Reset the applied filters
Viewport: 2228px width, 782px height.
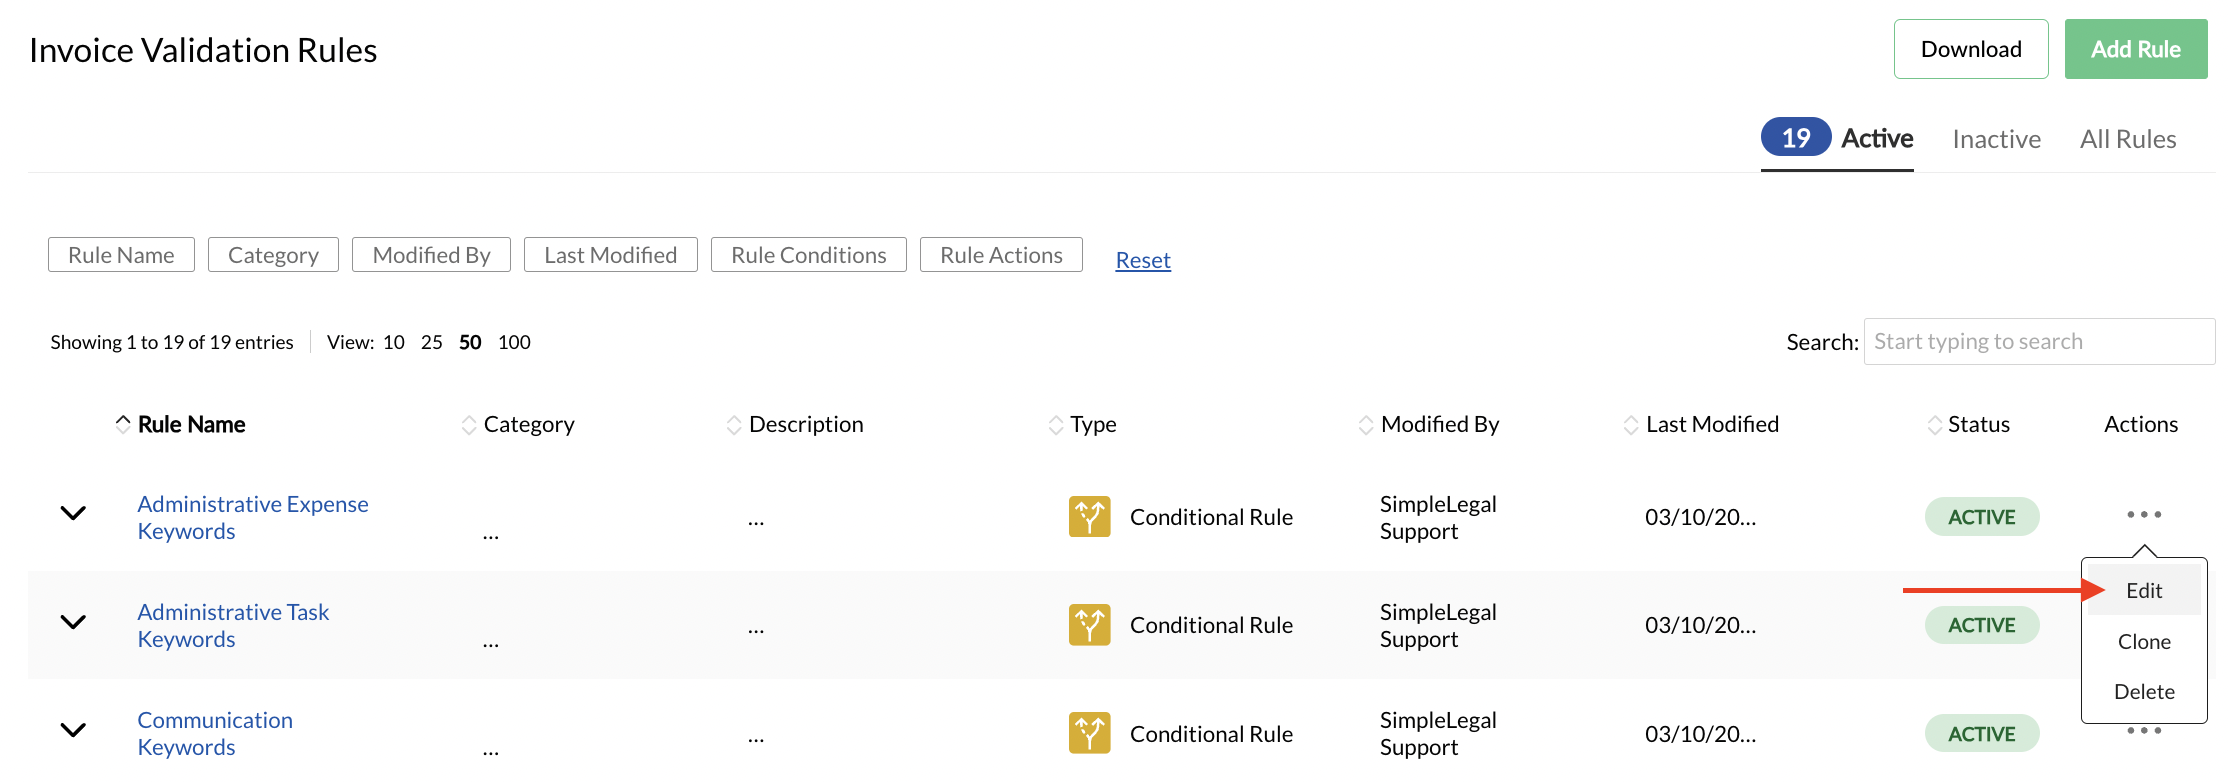click(x=1142, y=260)
